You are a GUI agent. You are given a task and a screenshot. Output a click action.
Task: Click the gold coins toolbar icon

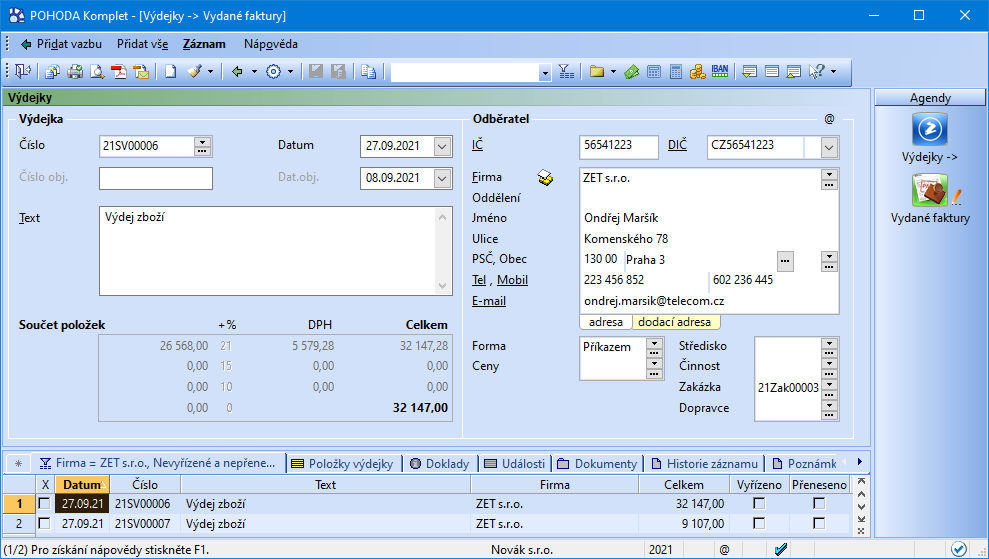(x=698, y=72)
